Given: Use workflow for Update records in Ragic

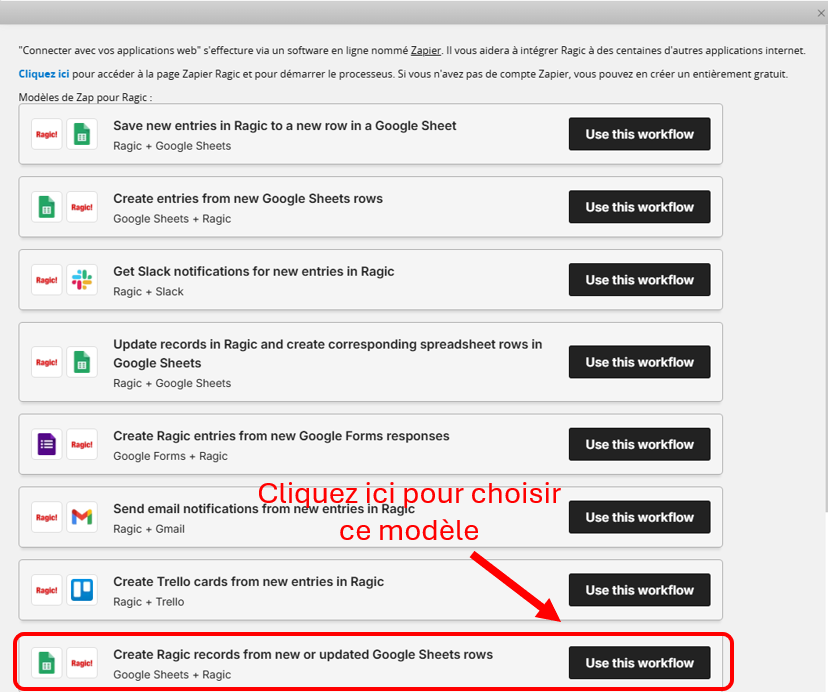Looking at the screenshot, I should [639, 362].
